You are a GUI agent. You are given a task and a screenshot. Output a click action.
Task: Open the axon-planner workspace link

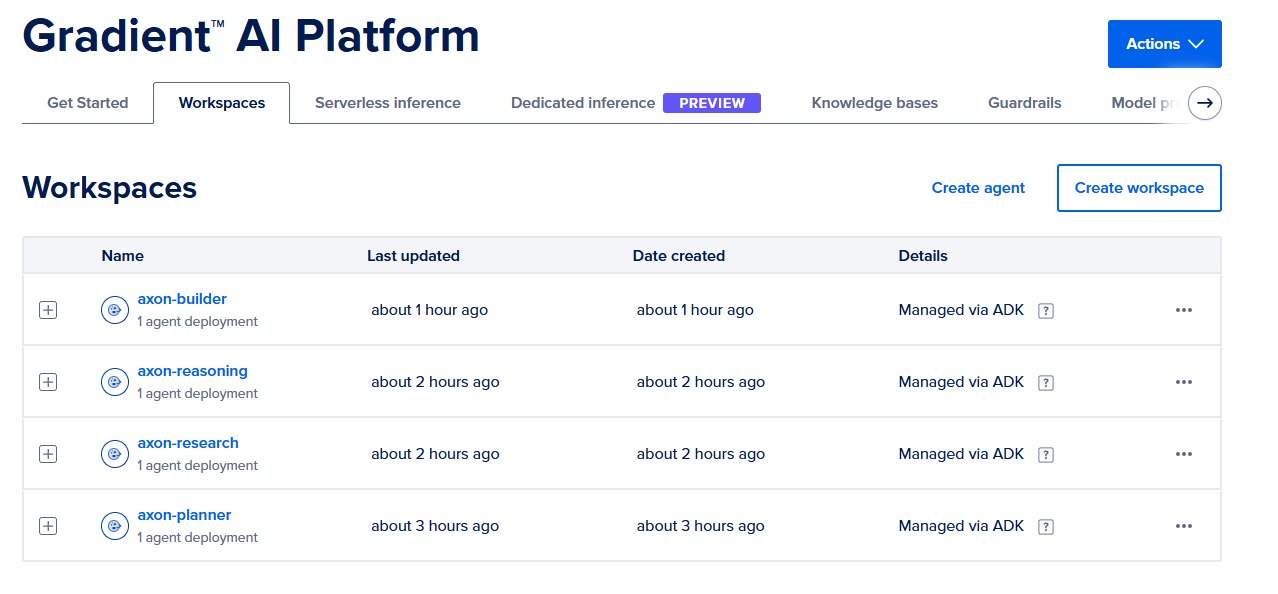184,515
